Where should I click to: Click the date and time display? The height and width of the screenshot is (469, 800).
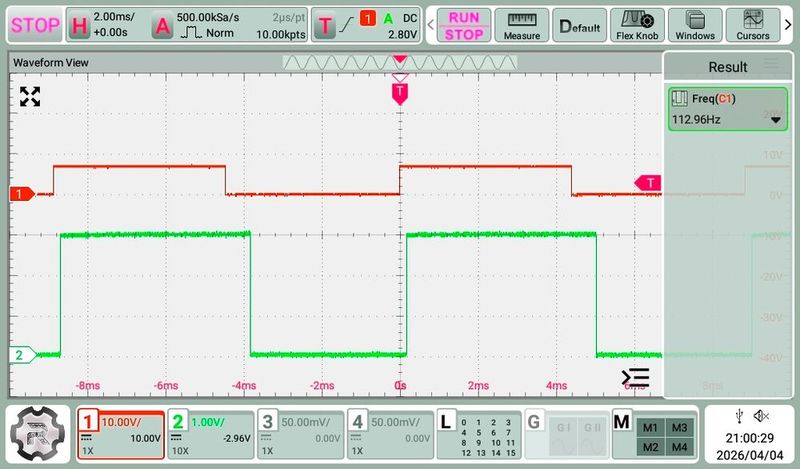[x=749, y=446]
